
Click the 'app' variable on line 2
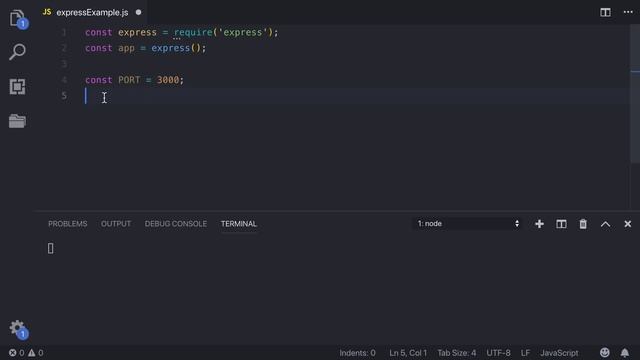(126, 48)
